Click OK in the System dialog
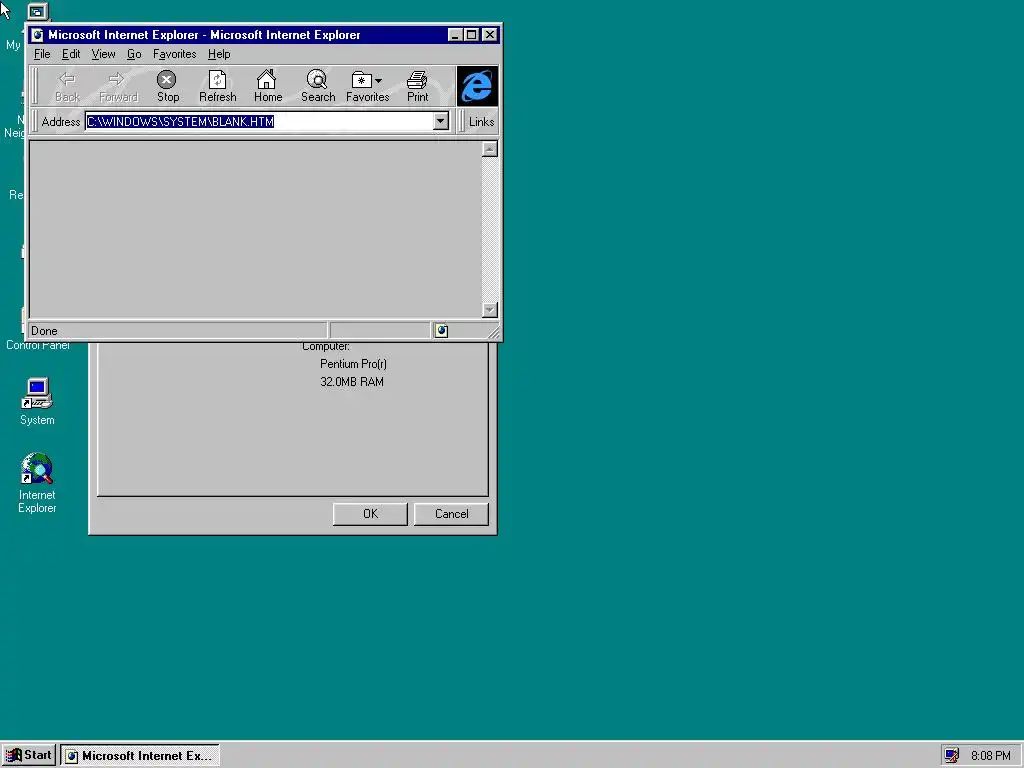 (x=370, y=514)
